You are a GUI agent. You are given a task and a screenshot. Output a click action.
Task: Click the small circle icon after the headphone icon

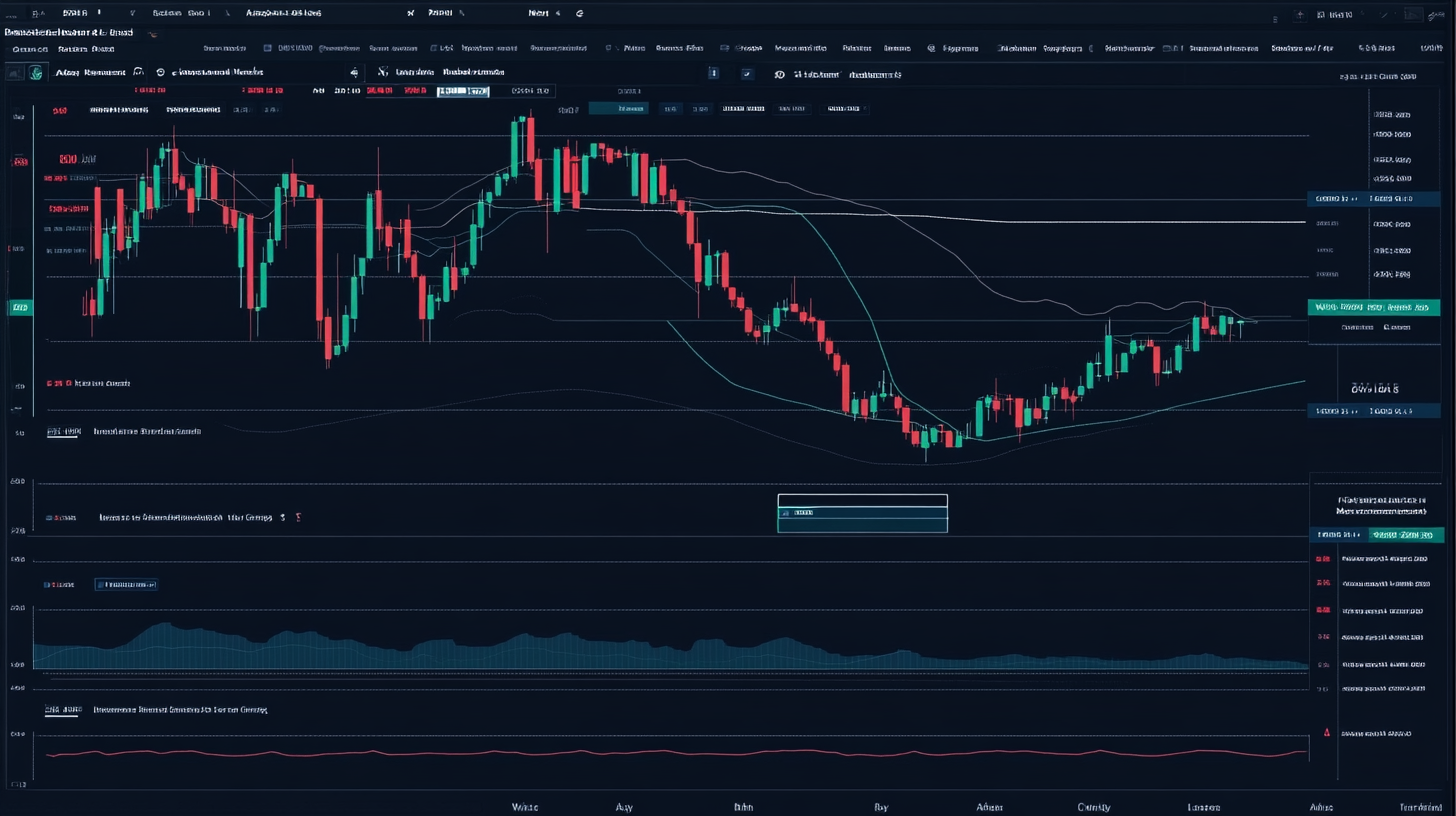click(160, 72)
